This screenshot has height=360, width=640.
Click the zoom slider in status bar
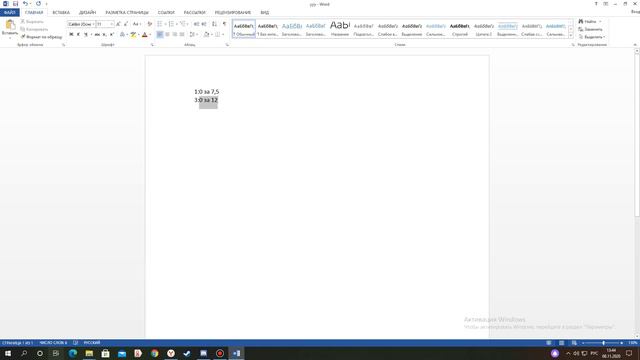click(x=603, y=343)
